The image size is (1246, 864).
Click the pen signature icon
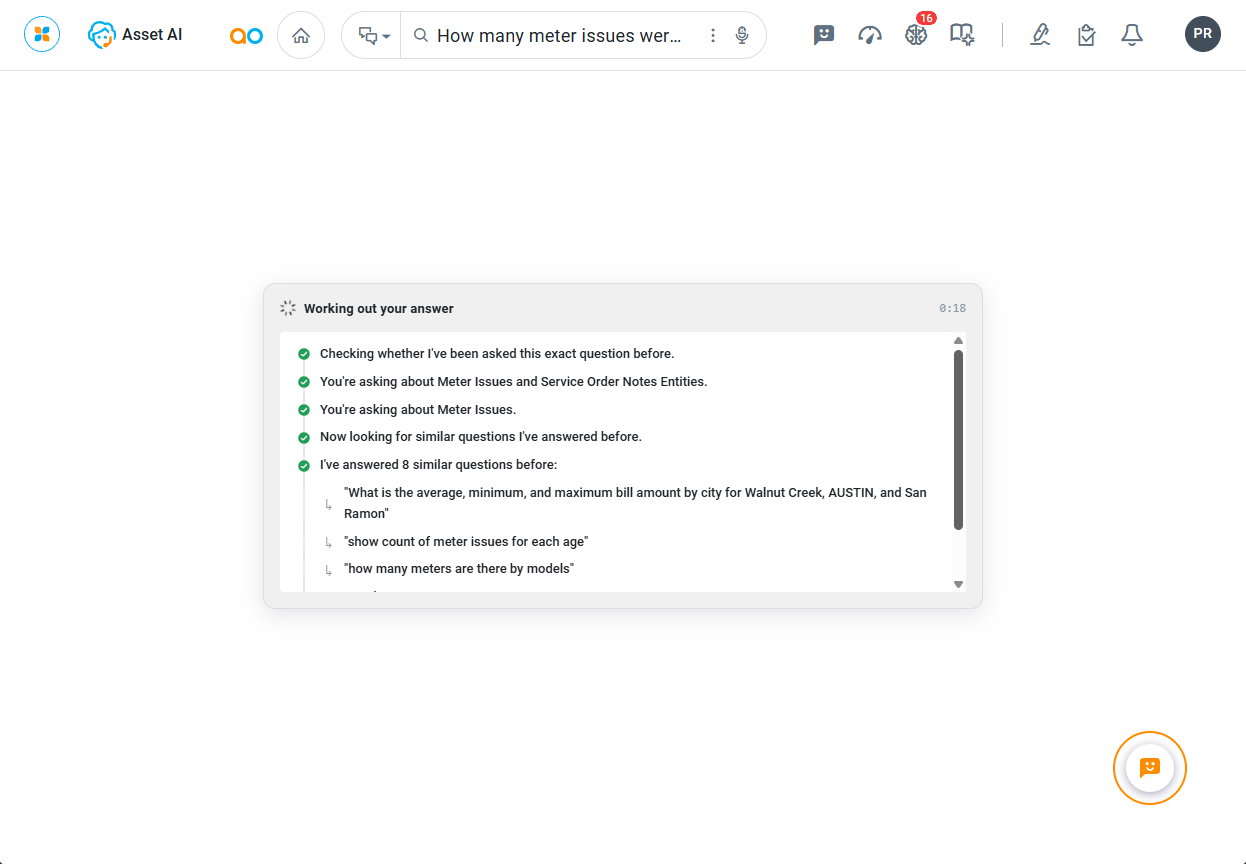point(1040,35)
